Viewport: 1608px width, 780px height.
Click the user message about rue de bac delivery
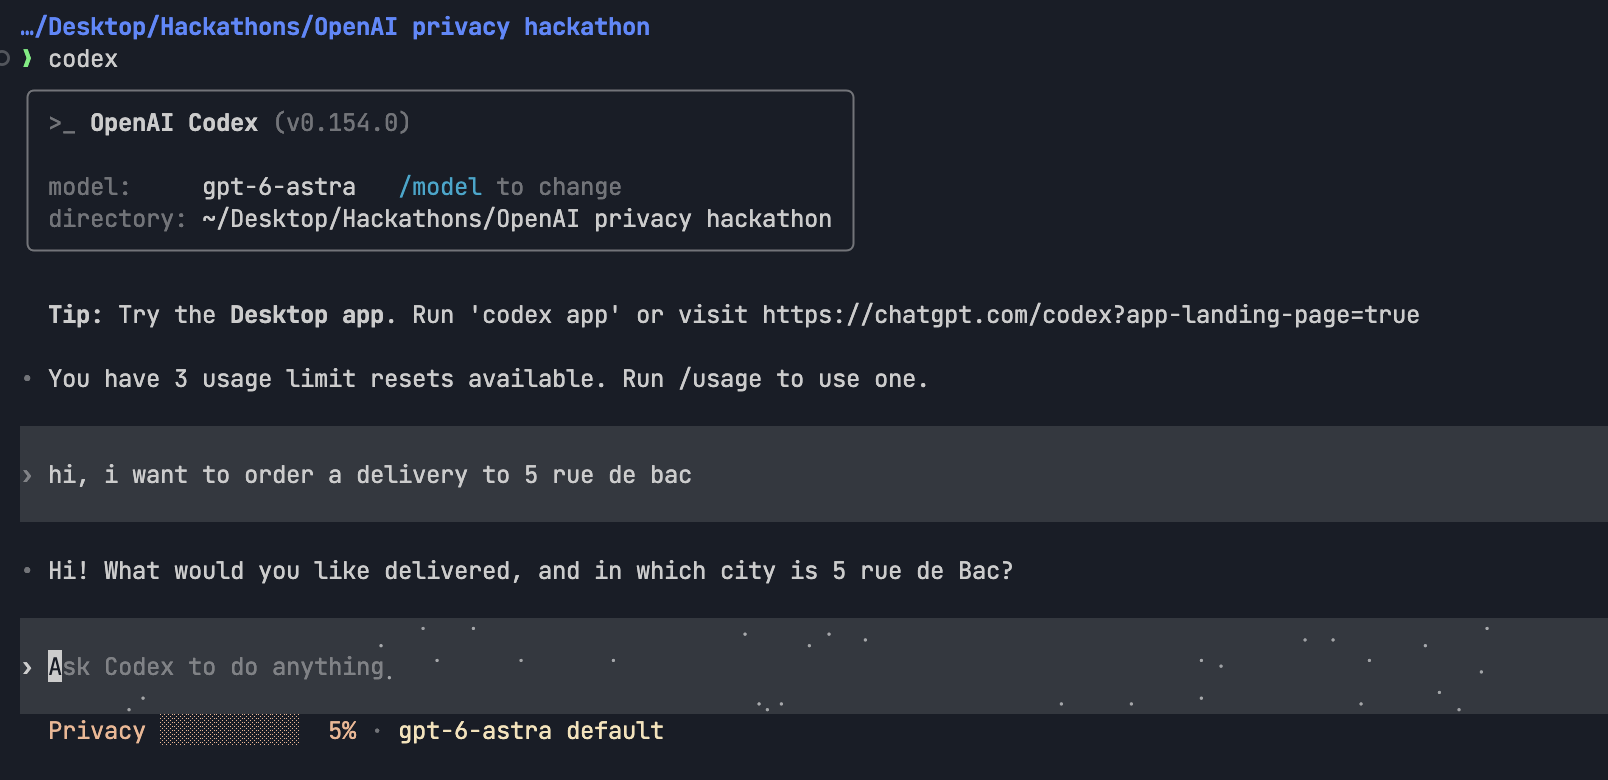click(814, 474)
